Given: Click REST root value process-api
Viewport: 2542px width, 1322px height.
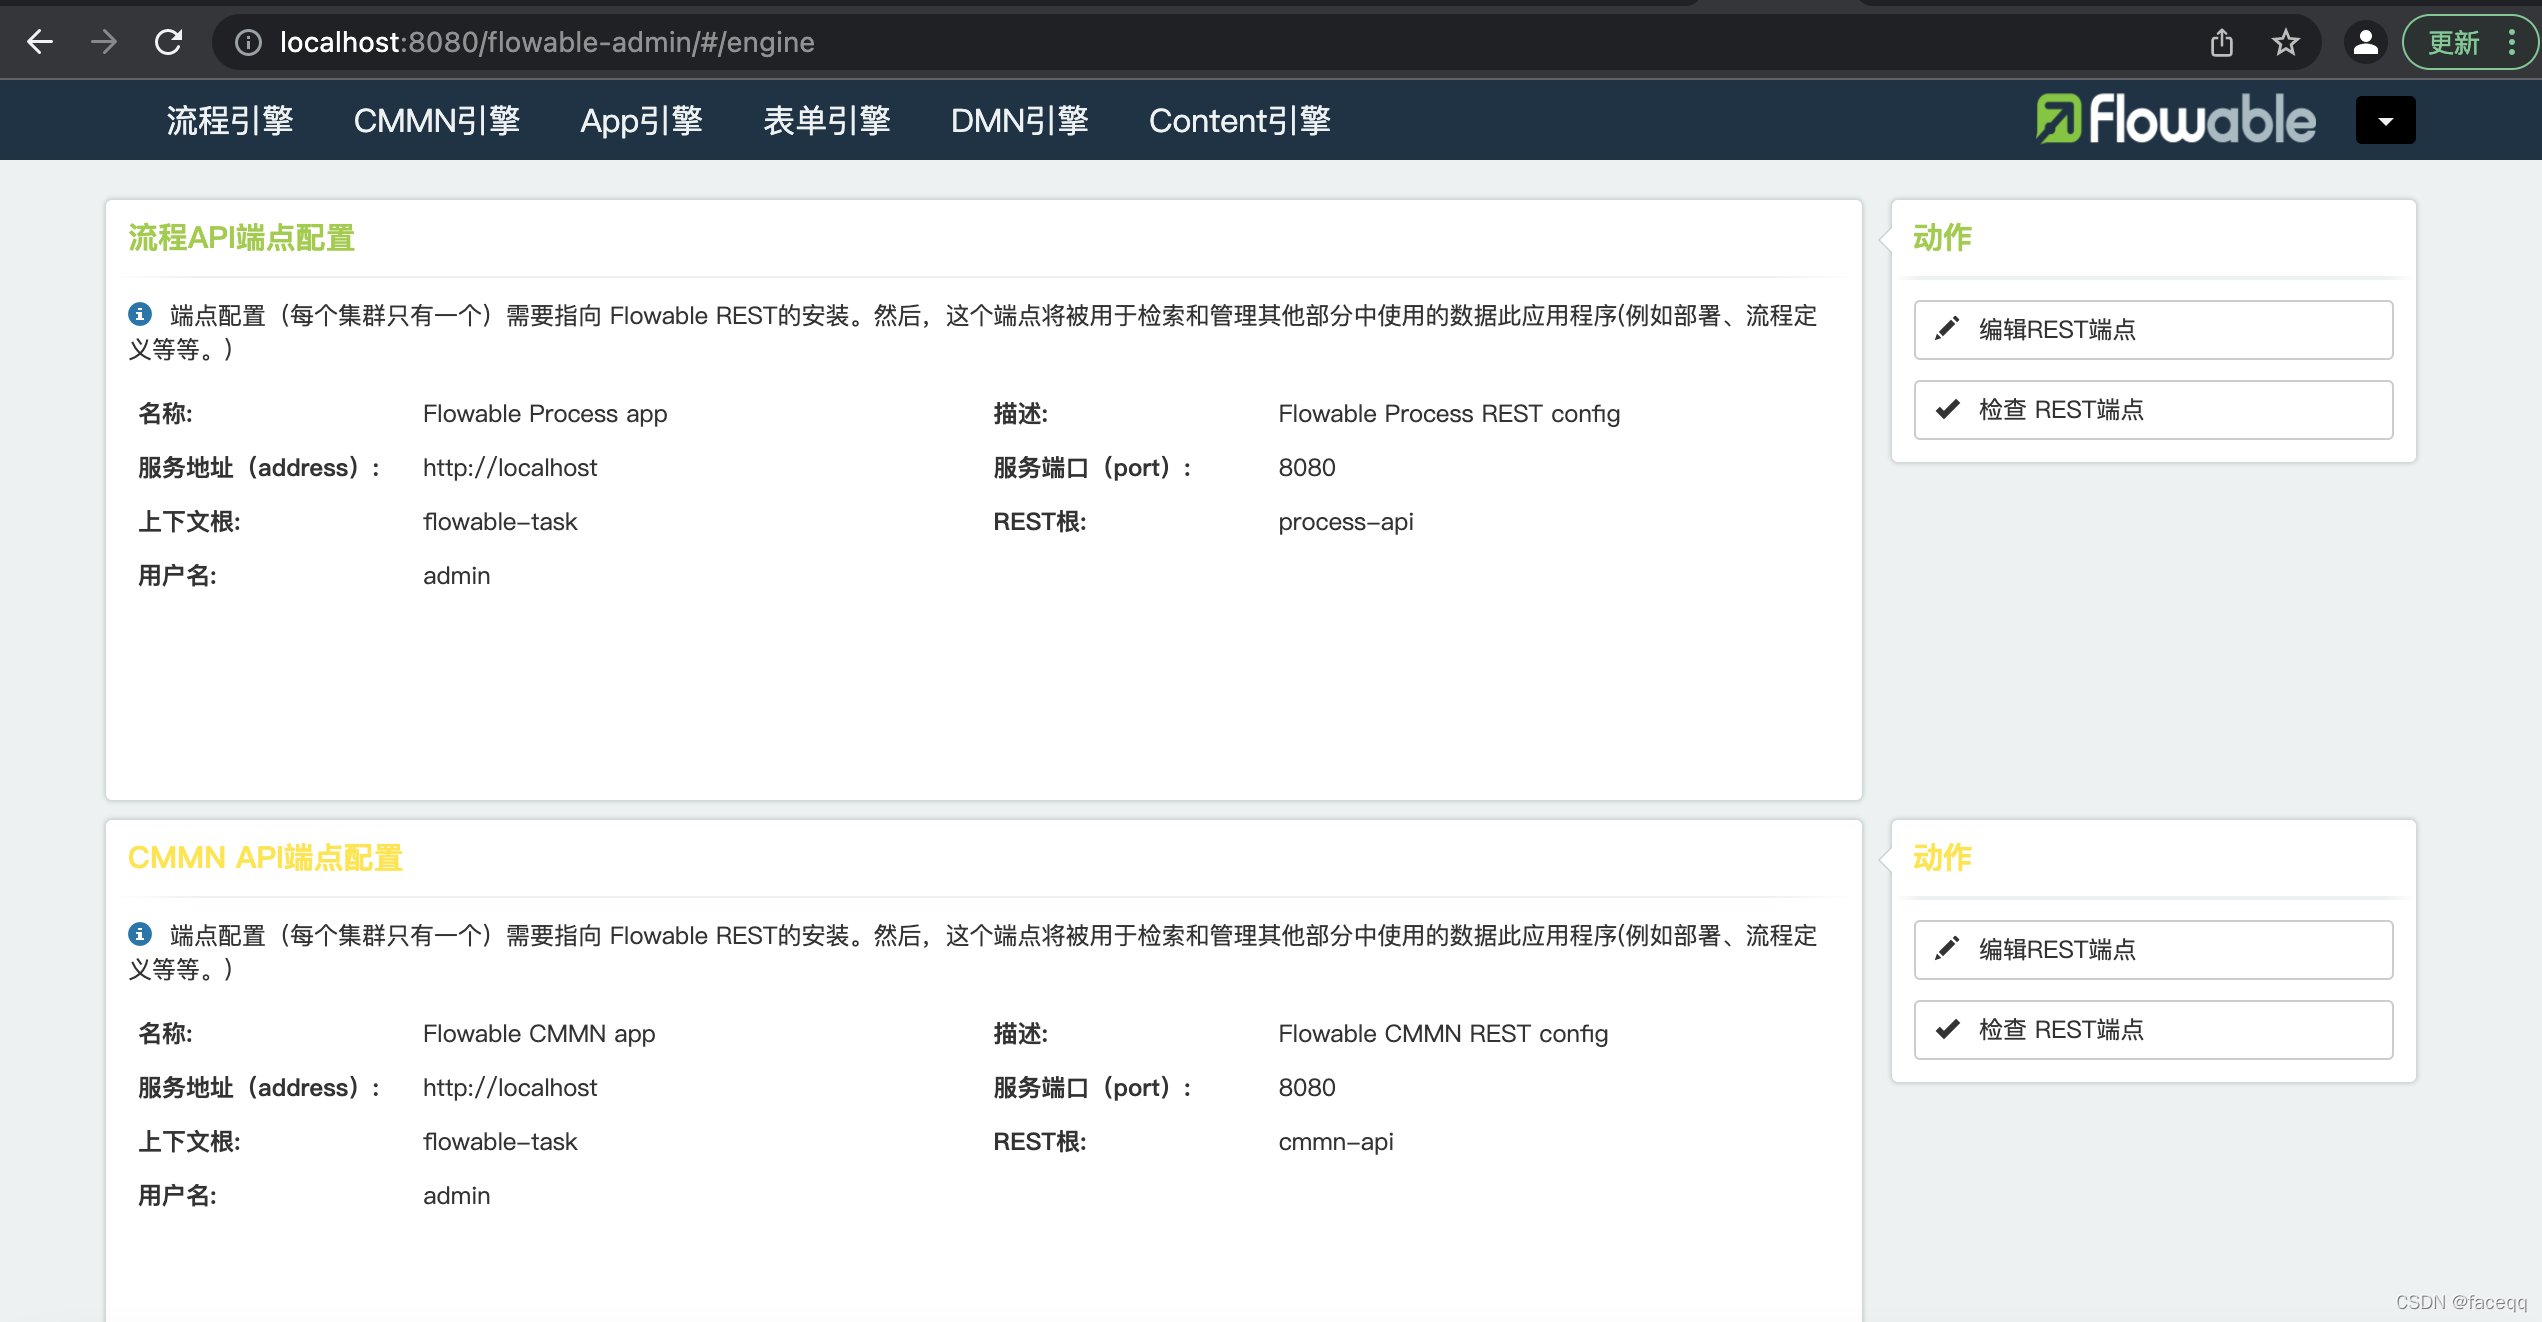Looking at the screenshot, I should point(1345,521).
